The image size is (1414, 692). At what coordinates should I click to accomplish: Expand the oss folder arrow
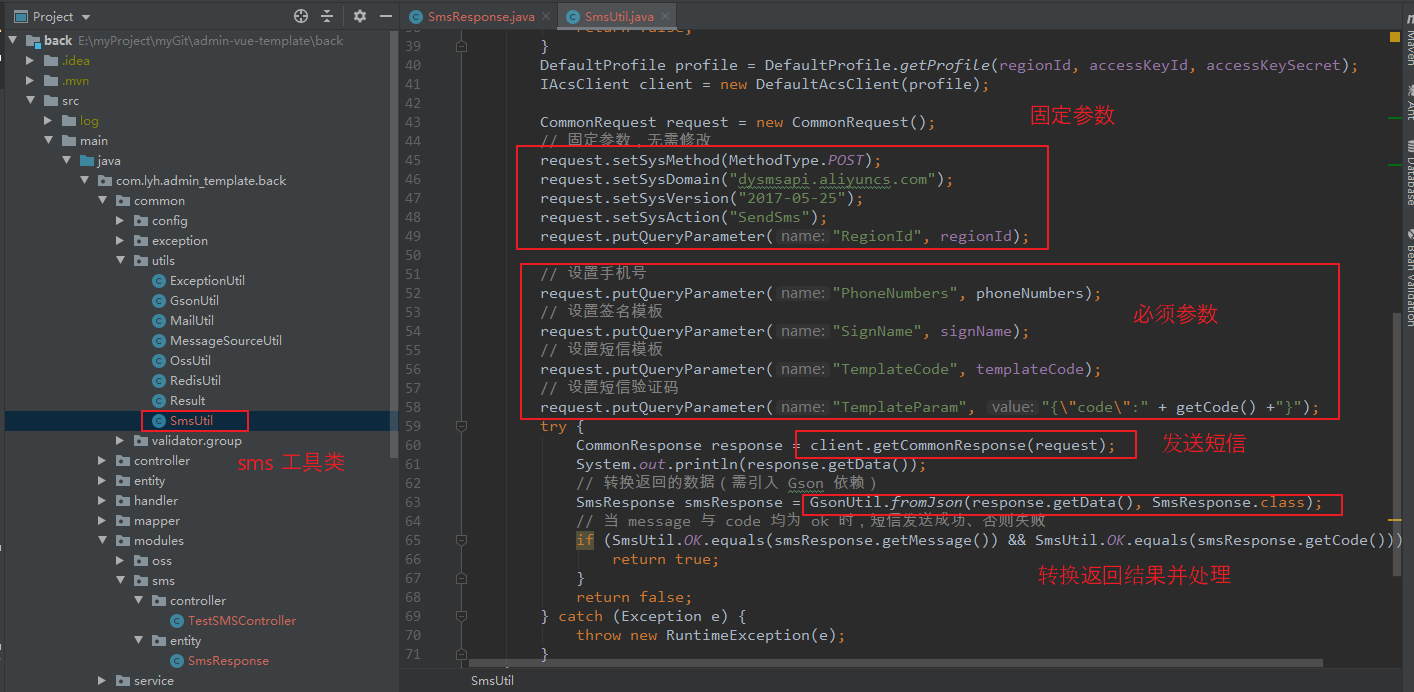(x=120, y=561)
